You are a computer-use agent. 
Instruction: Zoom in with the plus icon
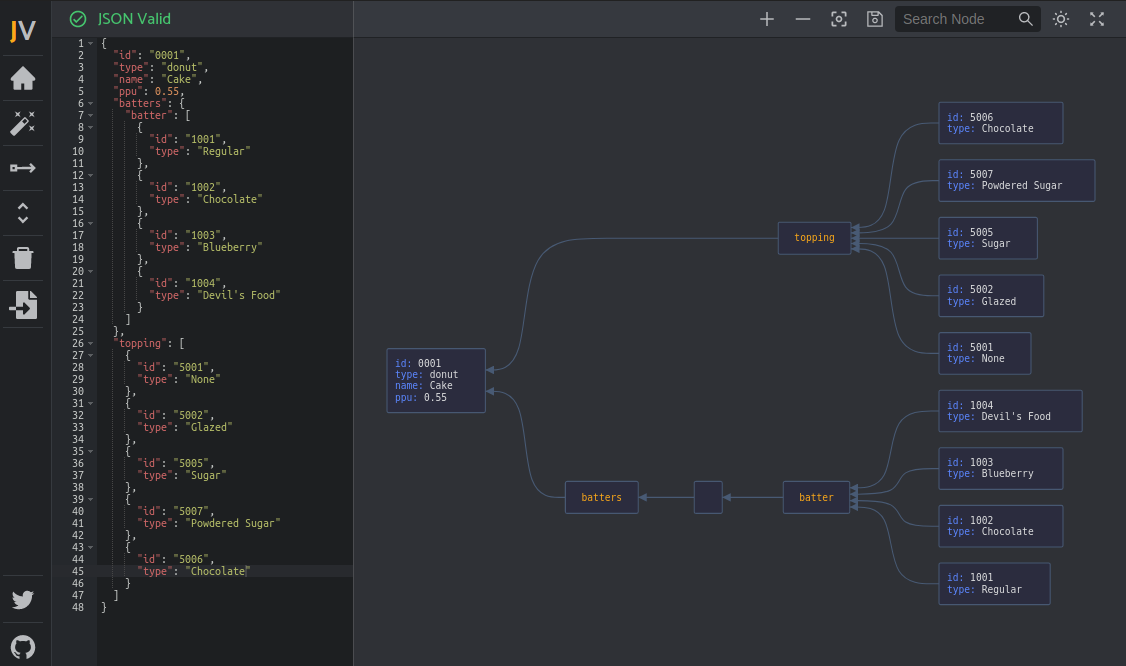point(767,19)
